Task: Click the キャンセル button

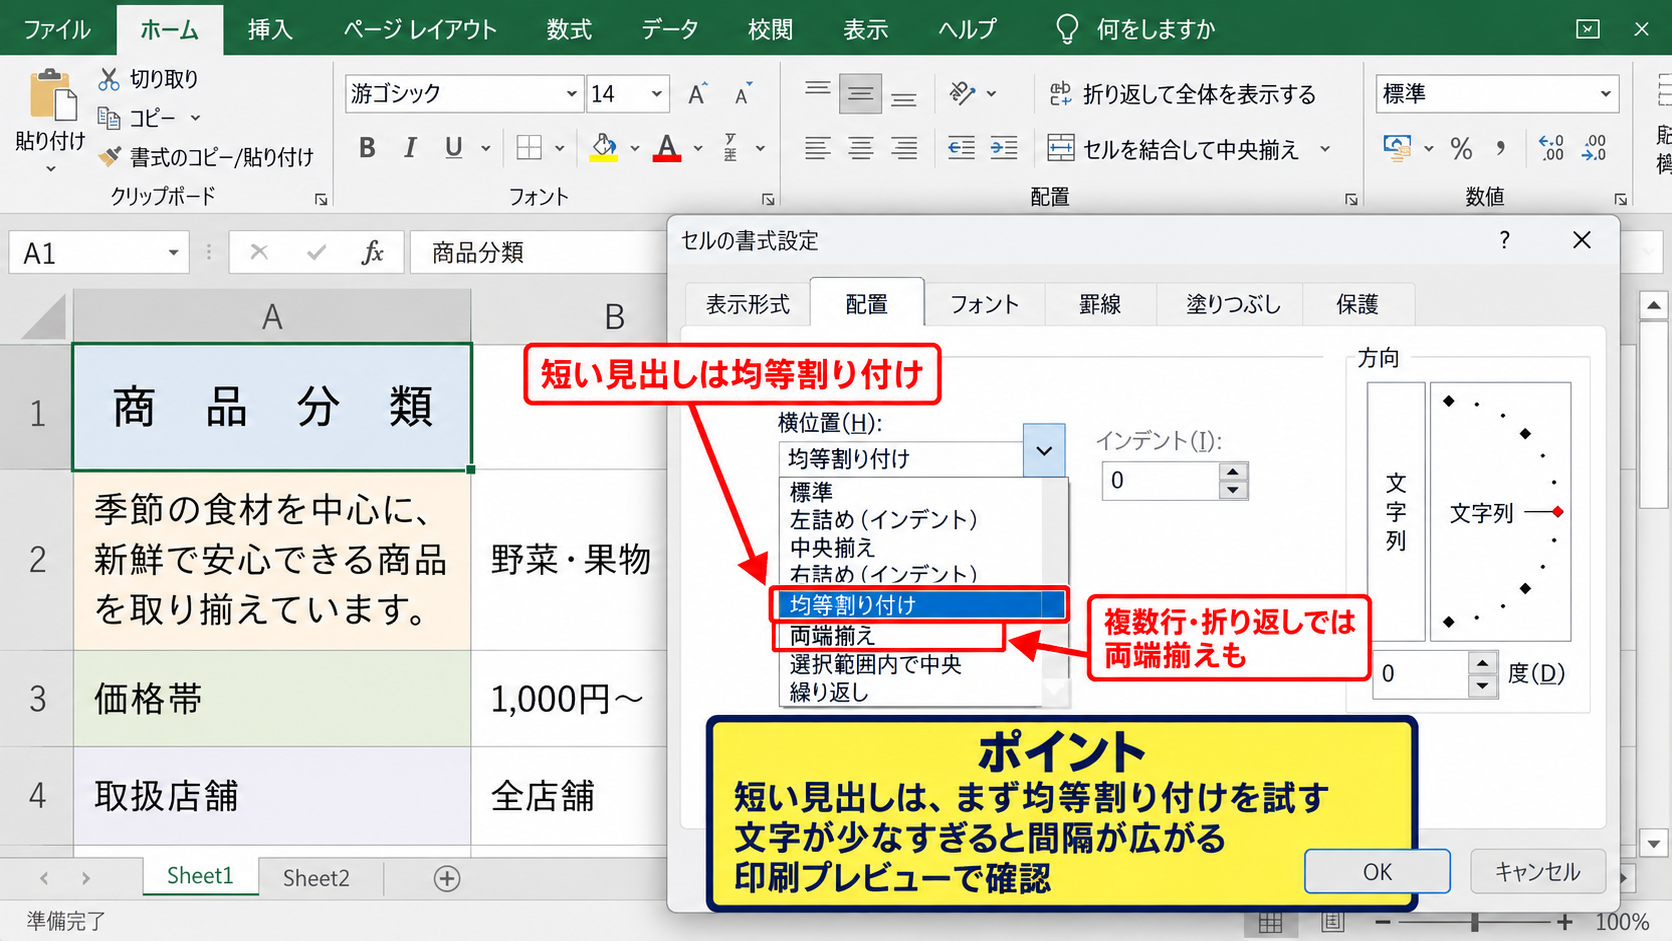Action: pyautogui.click(x=1538, y=871)
